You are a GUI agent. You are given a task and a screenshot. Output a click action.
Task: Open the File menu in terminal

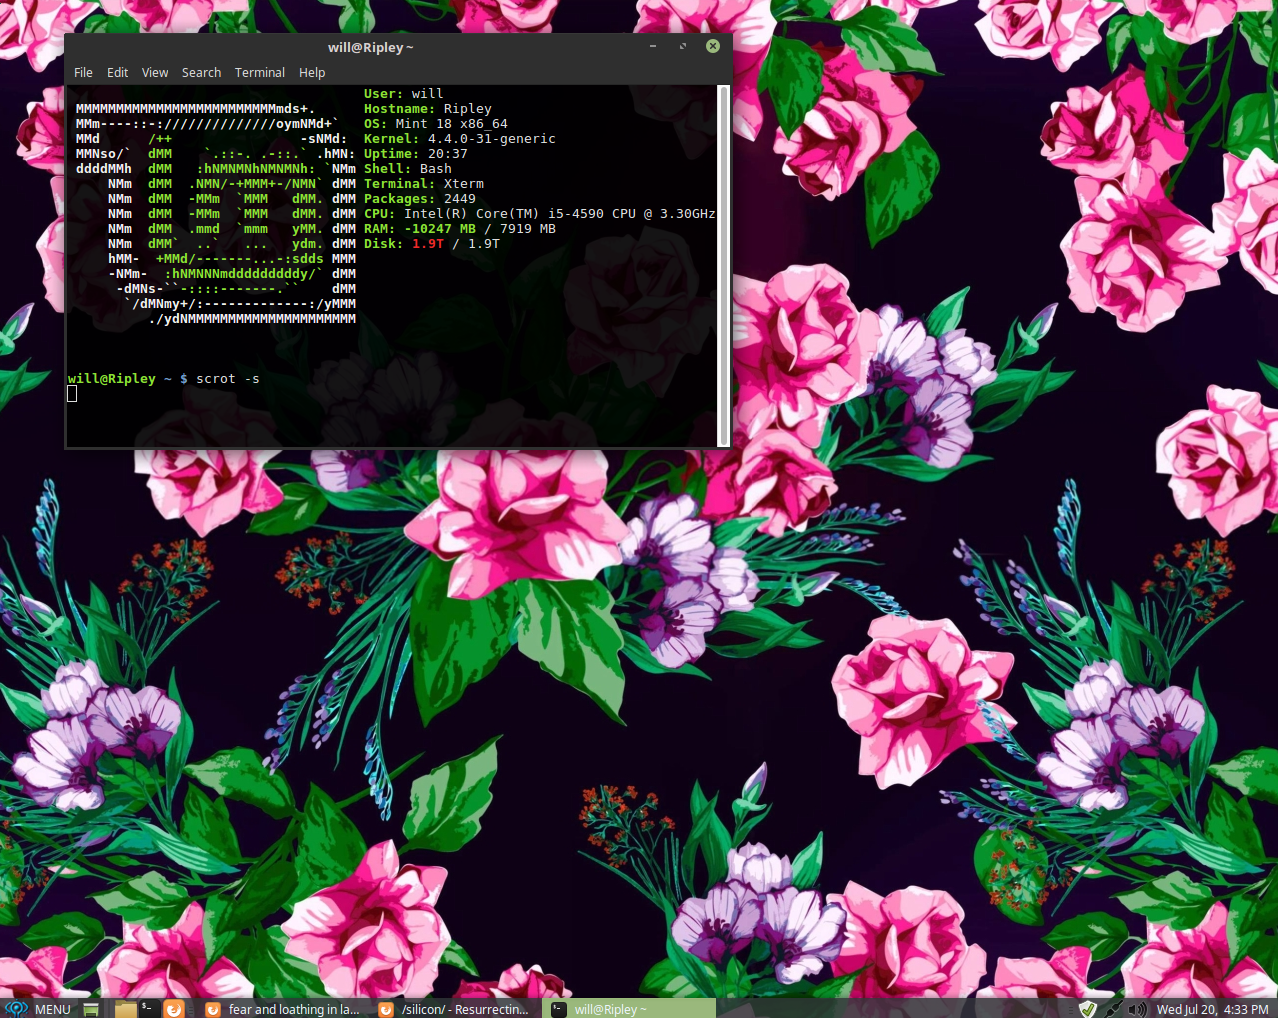pos(83,73)
